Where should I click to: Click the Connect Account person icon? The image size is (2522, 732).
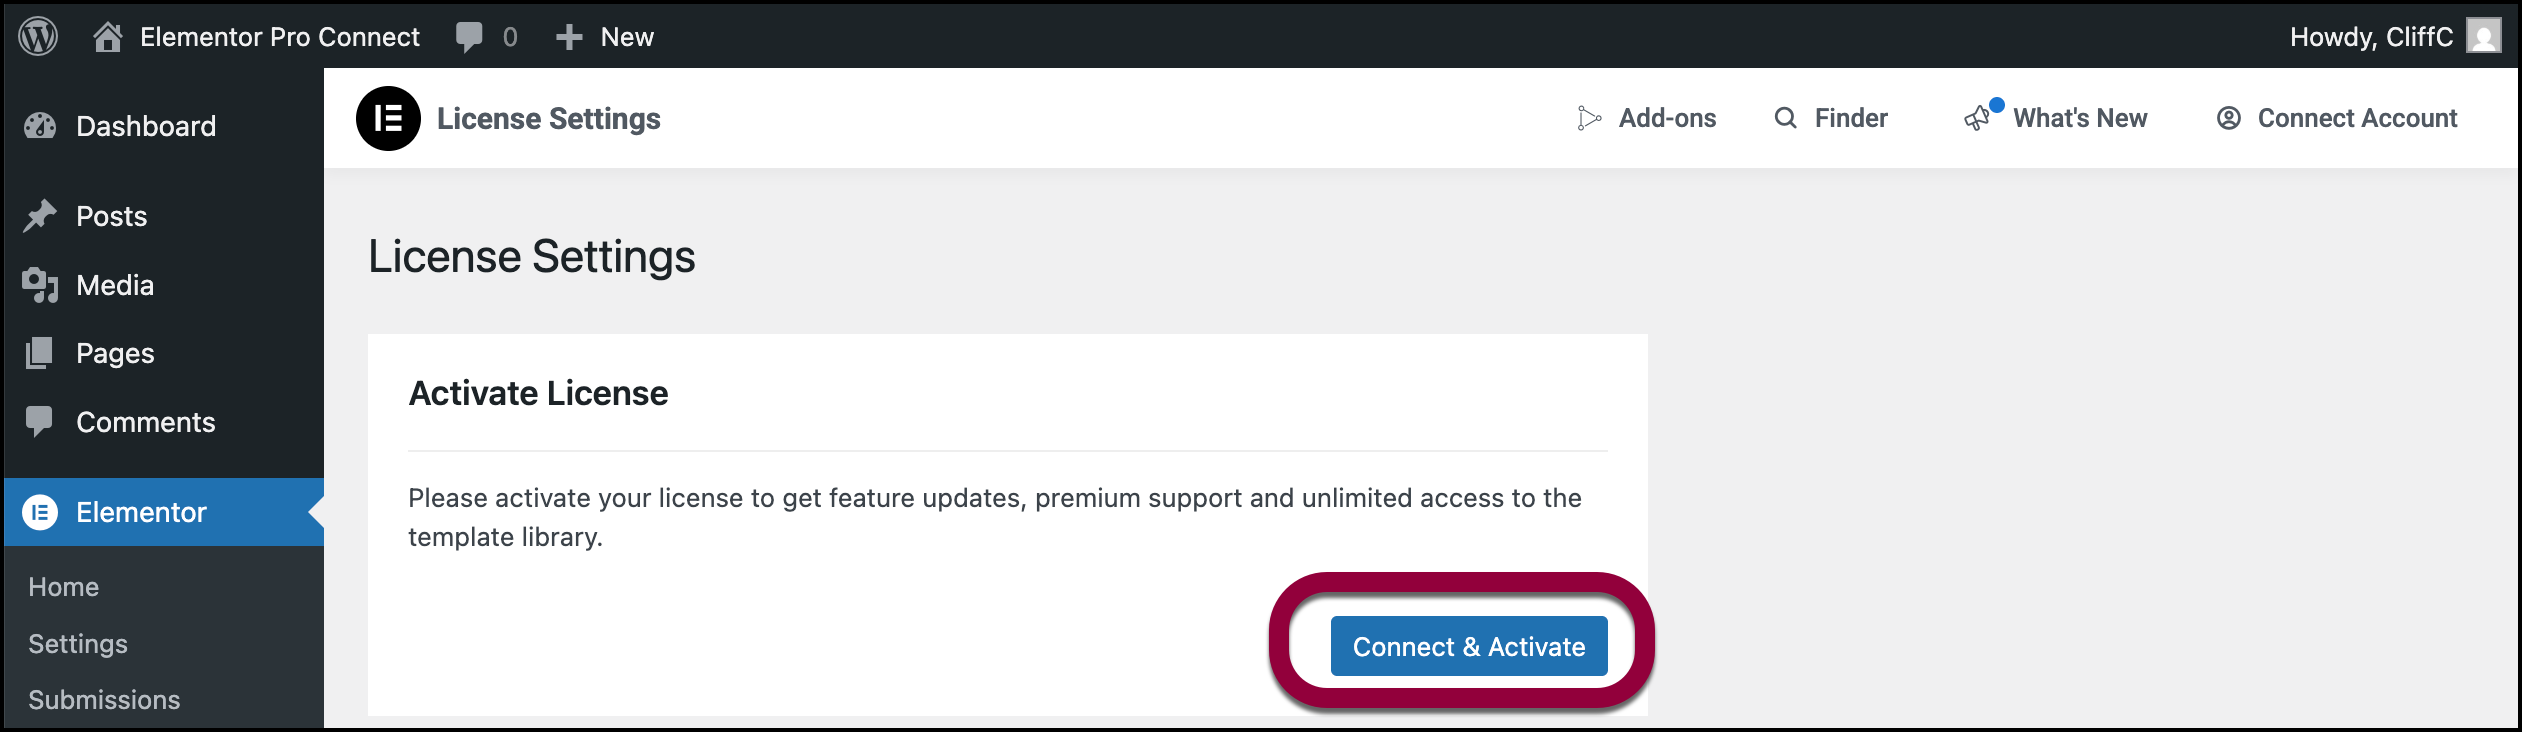tap(2229, 118)
